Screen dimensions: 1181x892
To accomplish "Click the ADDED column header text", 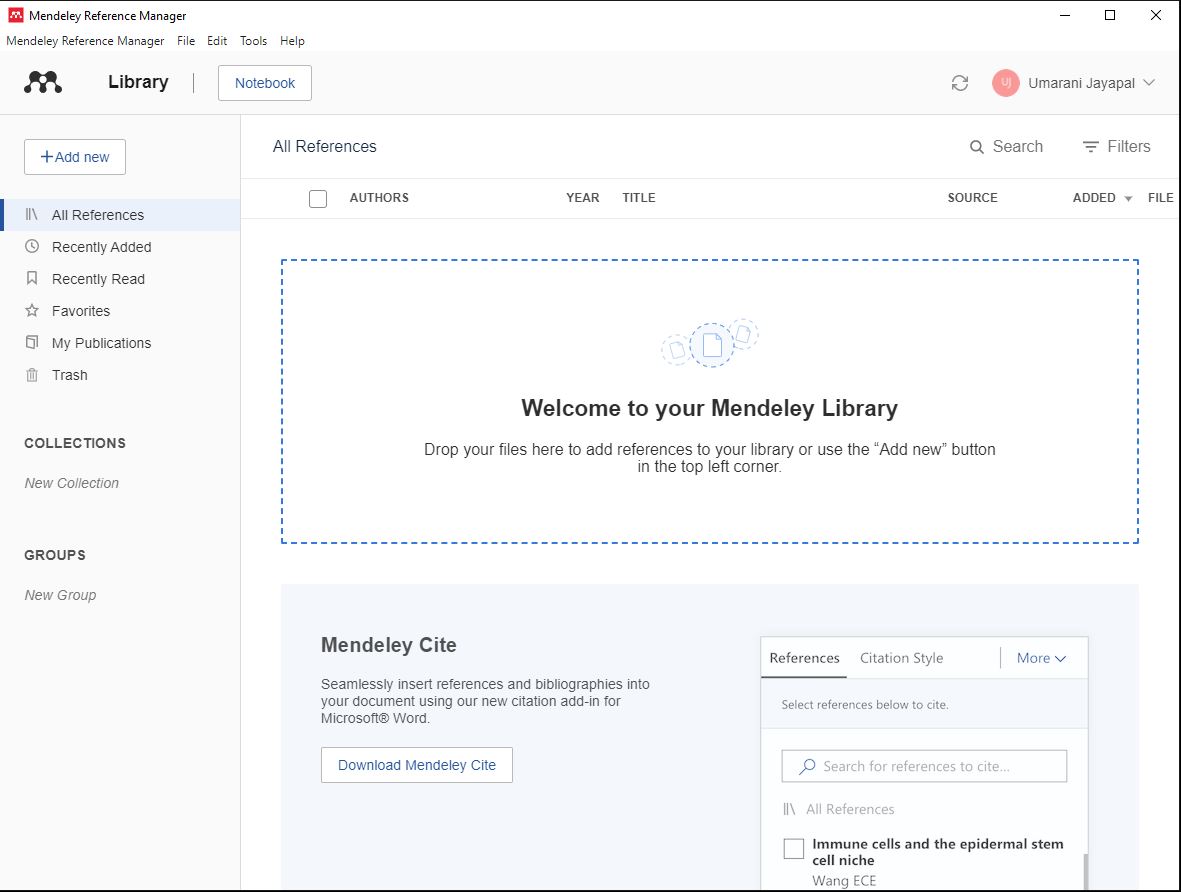I will [x=1094, y=198].
